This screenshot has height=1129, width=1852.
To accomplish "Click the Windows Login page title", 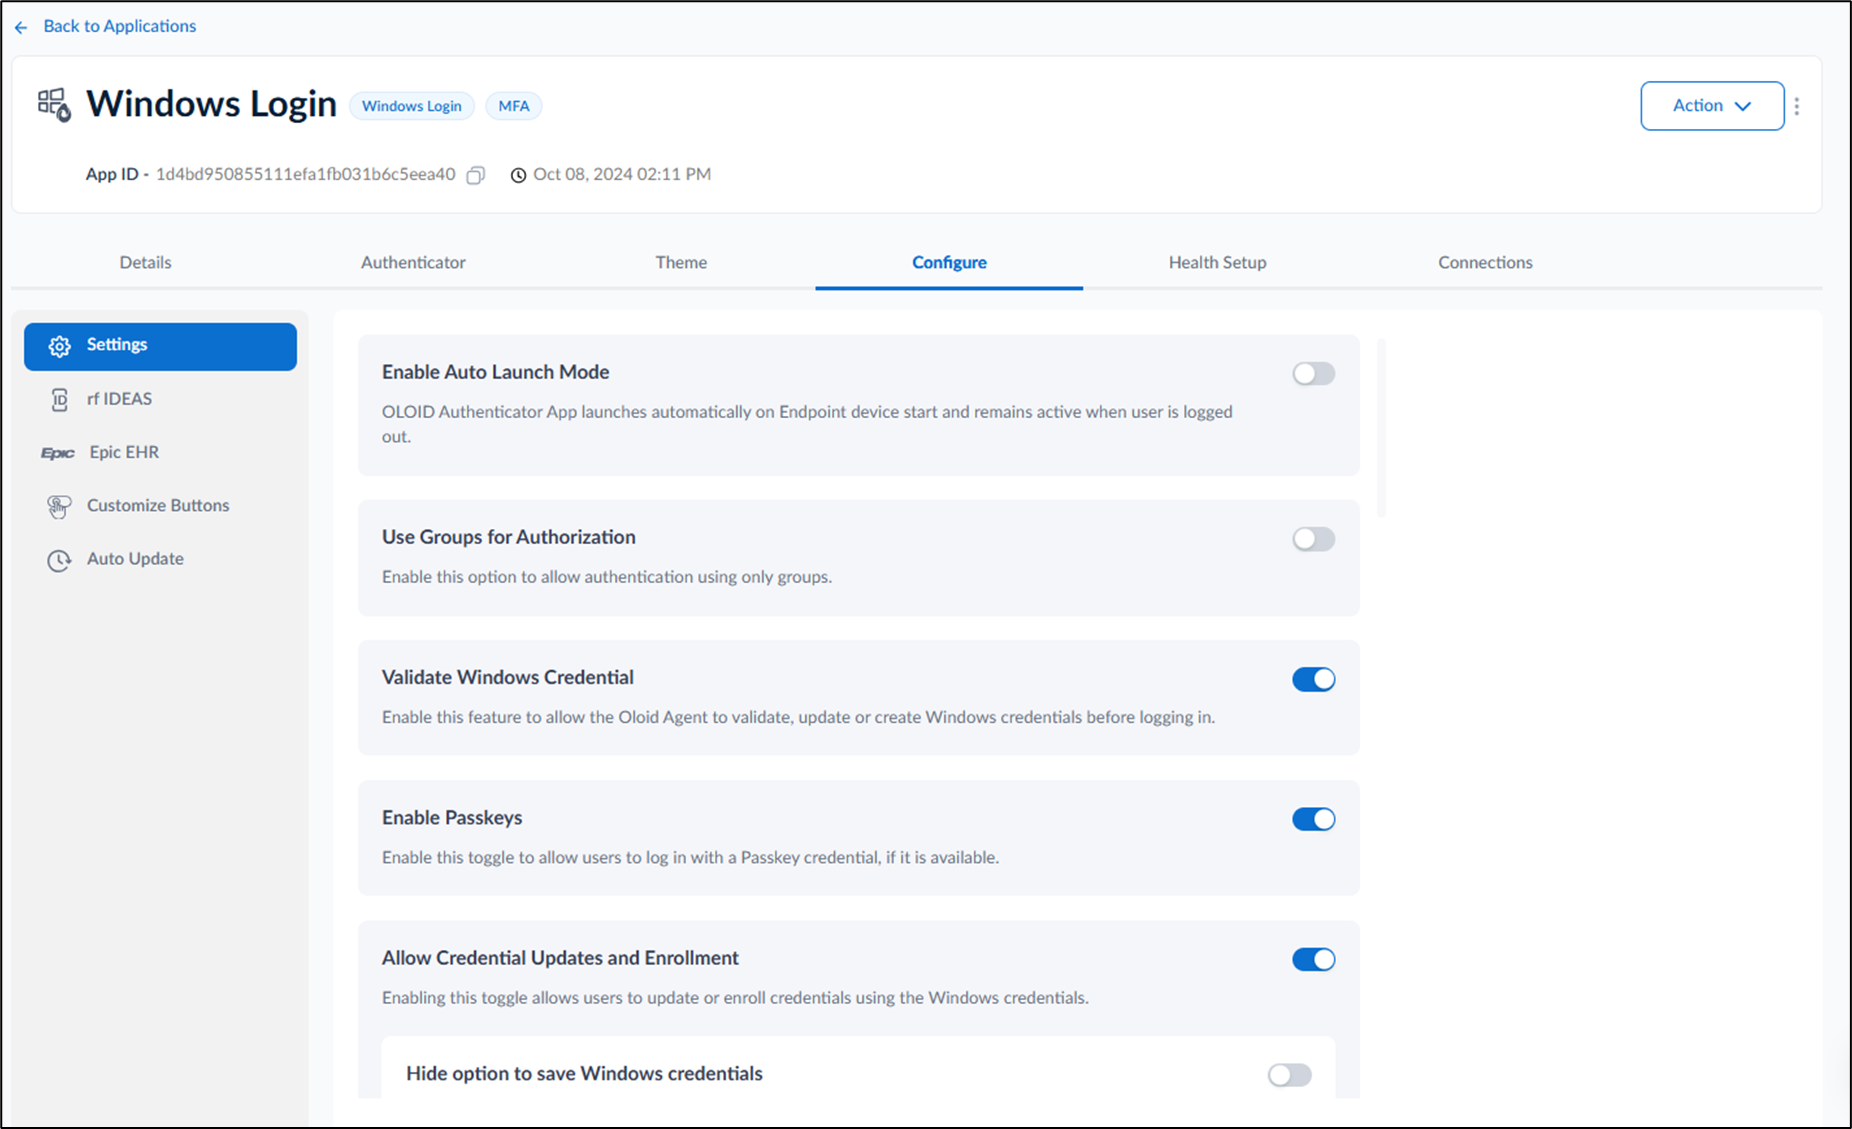I will (211, 104).
